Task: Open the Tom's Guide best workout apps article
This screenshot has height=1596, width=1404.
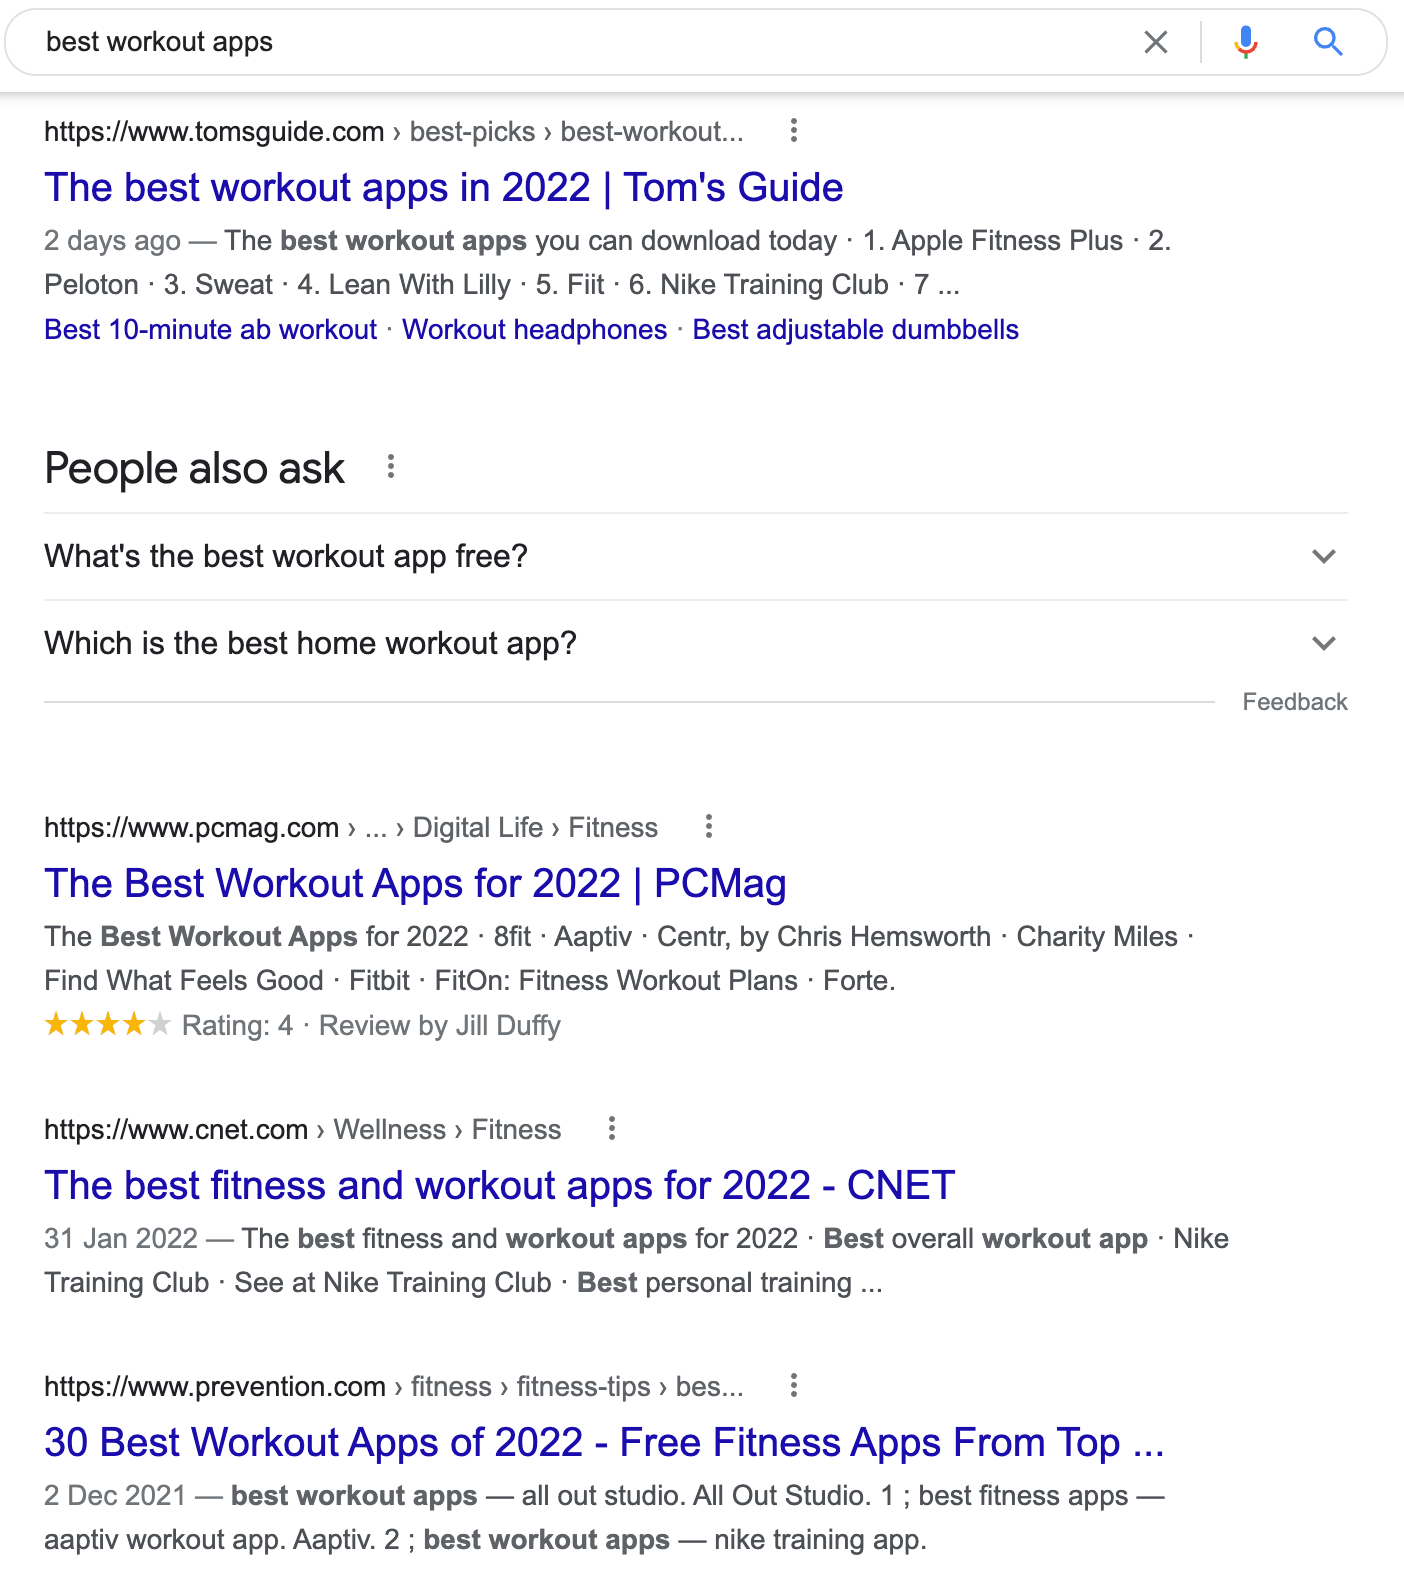Action: (x=443, y=188)
